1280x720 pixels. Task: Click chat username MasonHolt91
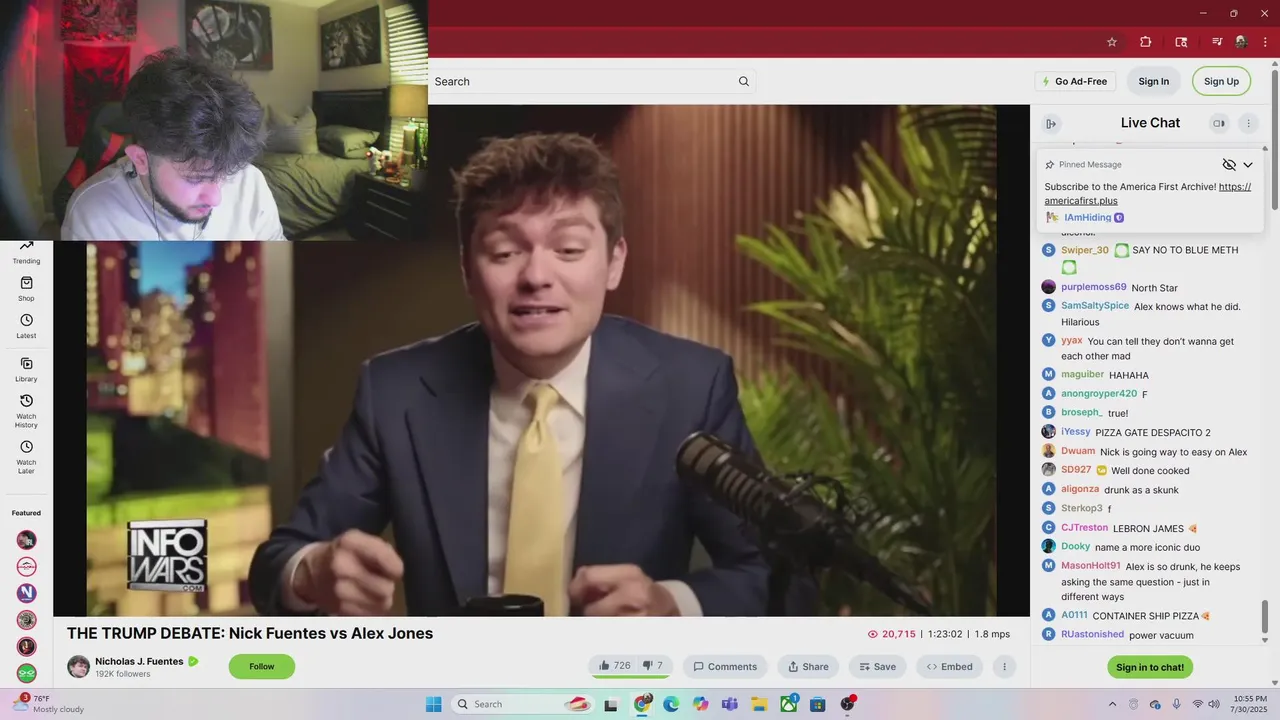[1090, 566]
